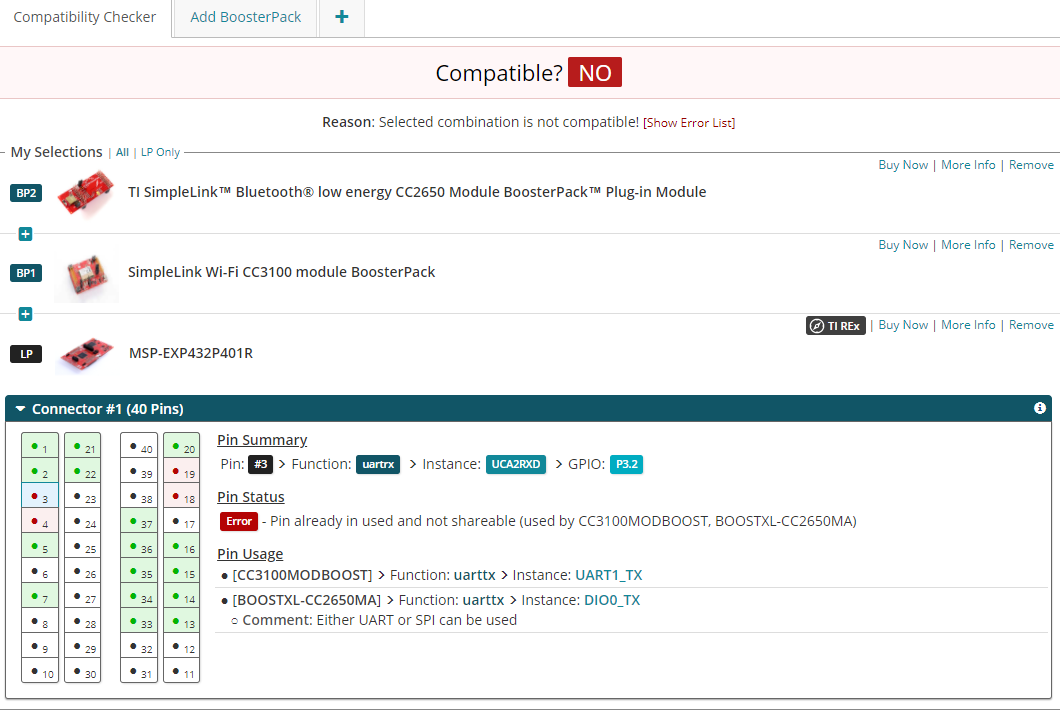Select error pin 3 in the connector
1060x712 pixels.
tap(40, 496)
